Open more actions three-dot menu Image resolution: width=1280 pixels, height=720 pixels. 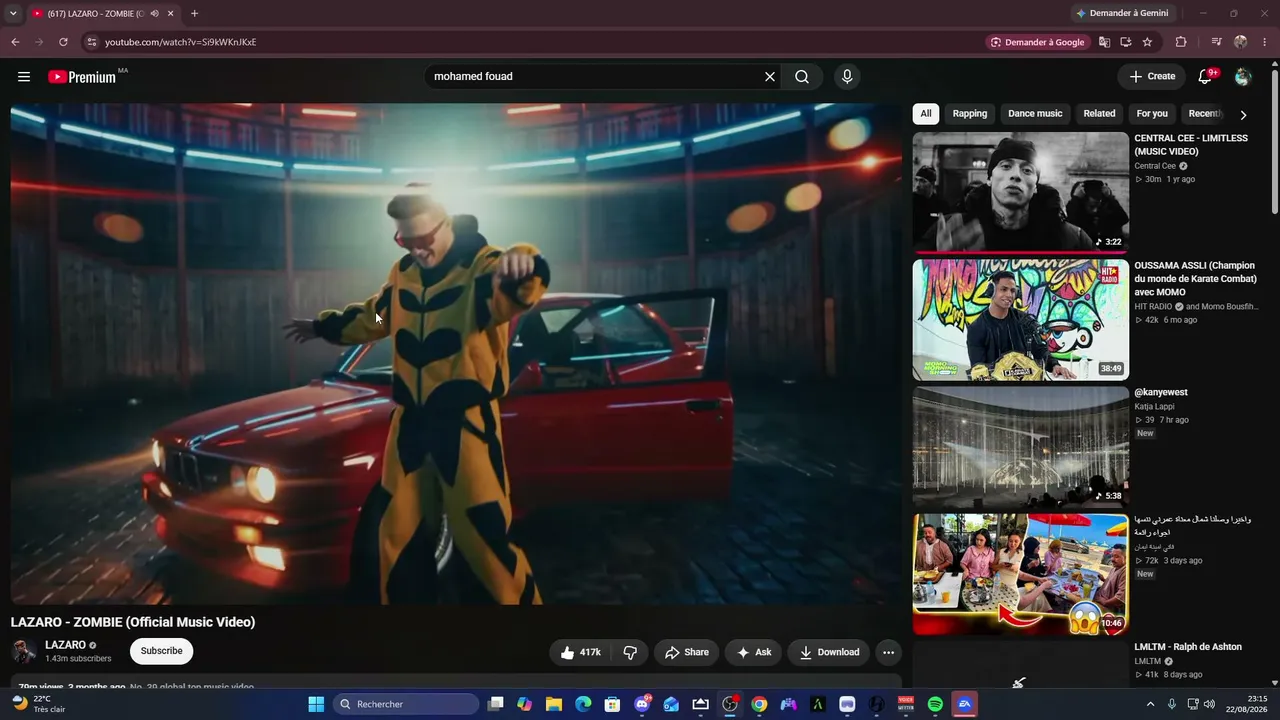tap(888, 652)
